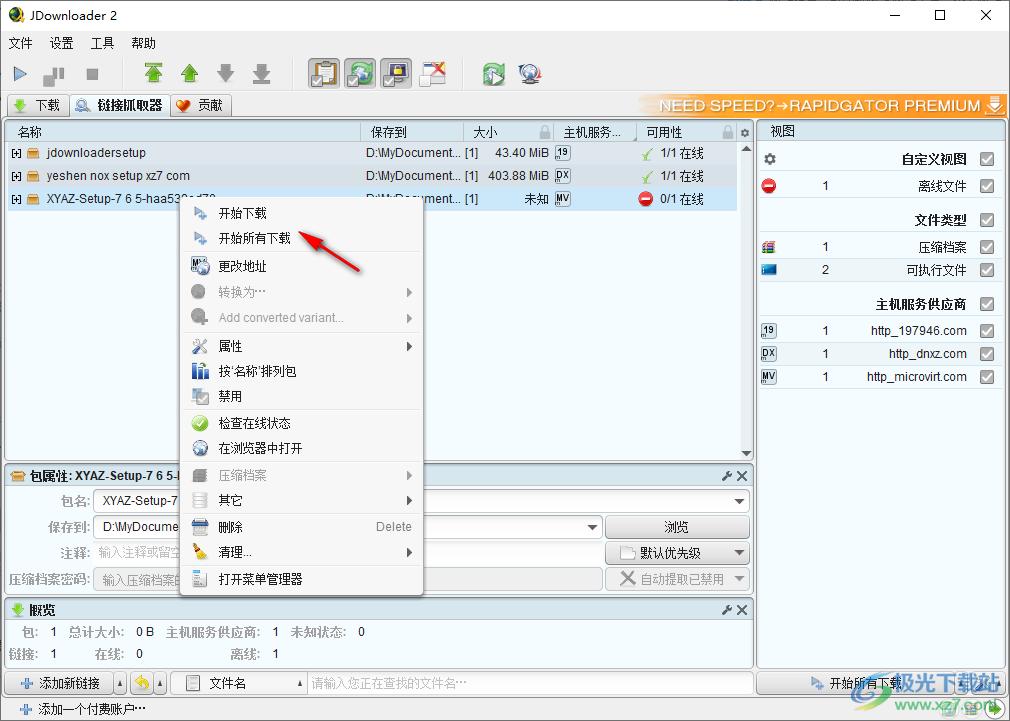Click the 注释 comment input field
The height and width of the screenshot is (721, 1010).
(x=348, y=553)
